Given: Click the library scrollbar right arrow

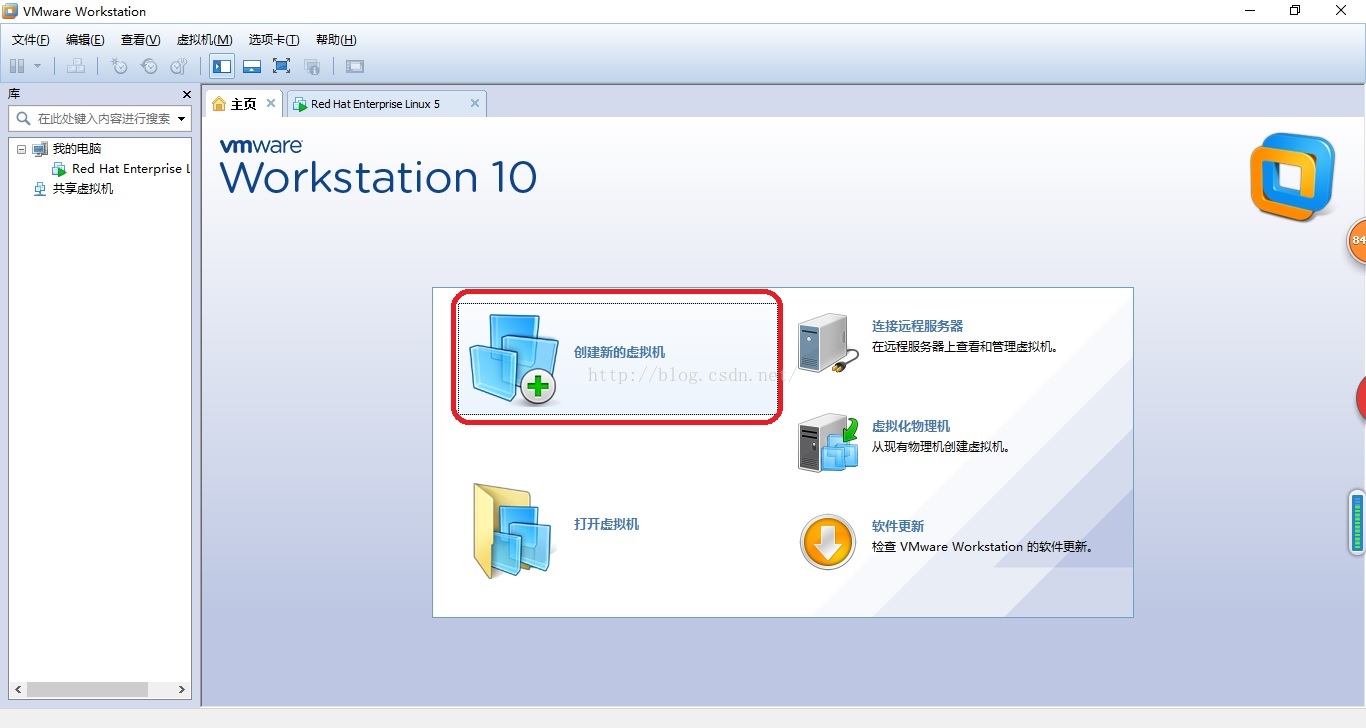Looking at the screenshot, I should (182, 689).
